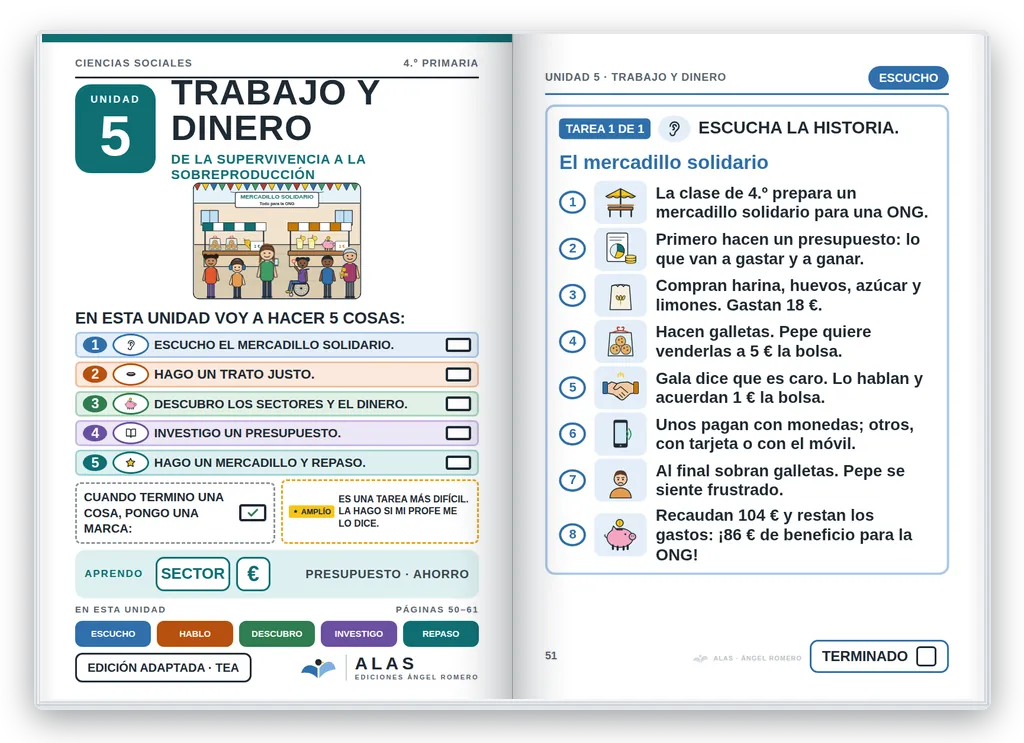This screenshot has height=743, width=1024.
Task: Select the ESCUCHO section tab on the cover
Action: pos(113,634)
